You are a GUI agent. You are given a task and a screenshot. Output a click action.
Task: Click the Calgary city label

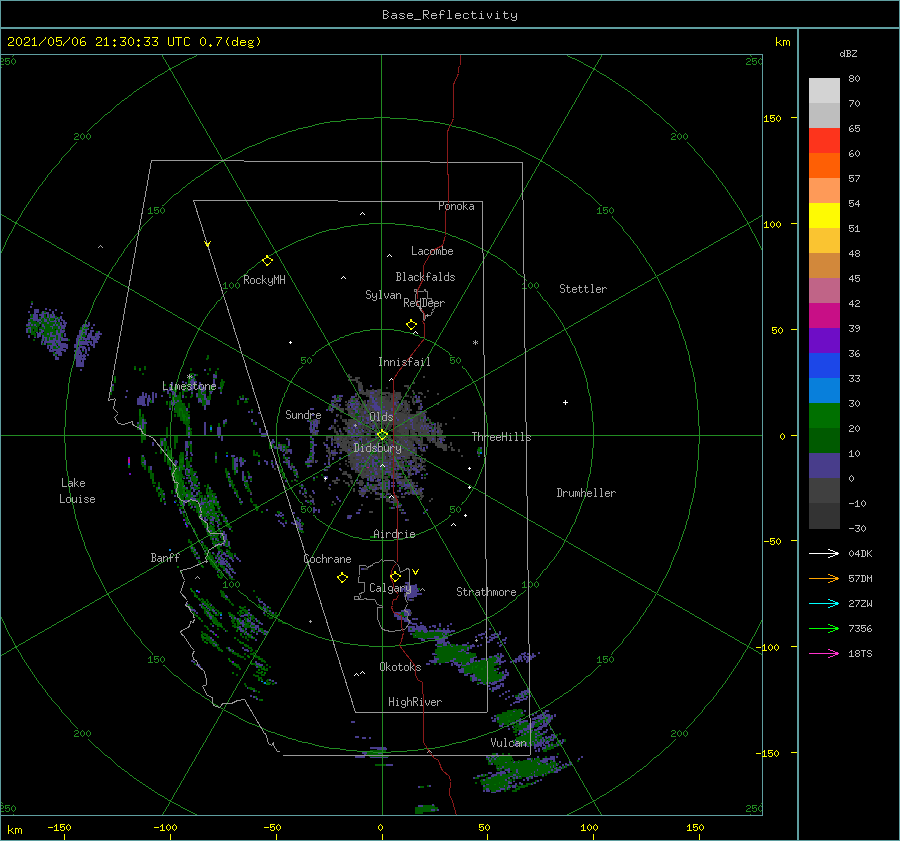click(x=390, y=588)
